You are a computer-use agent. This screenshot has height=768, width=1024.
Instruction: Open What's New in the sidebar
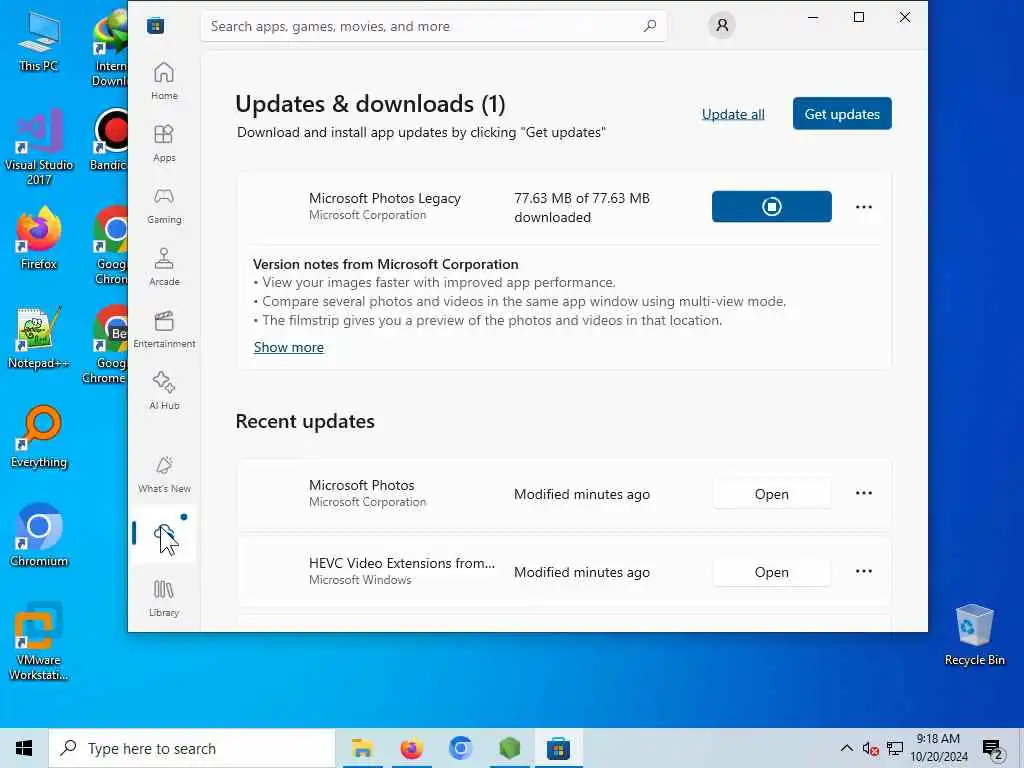[164, 474]
